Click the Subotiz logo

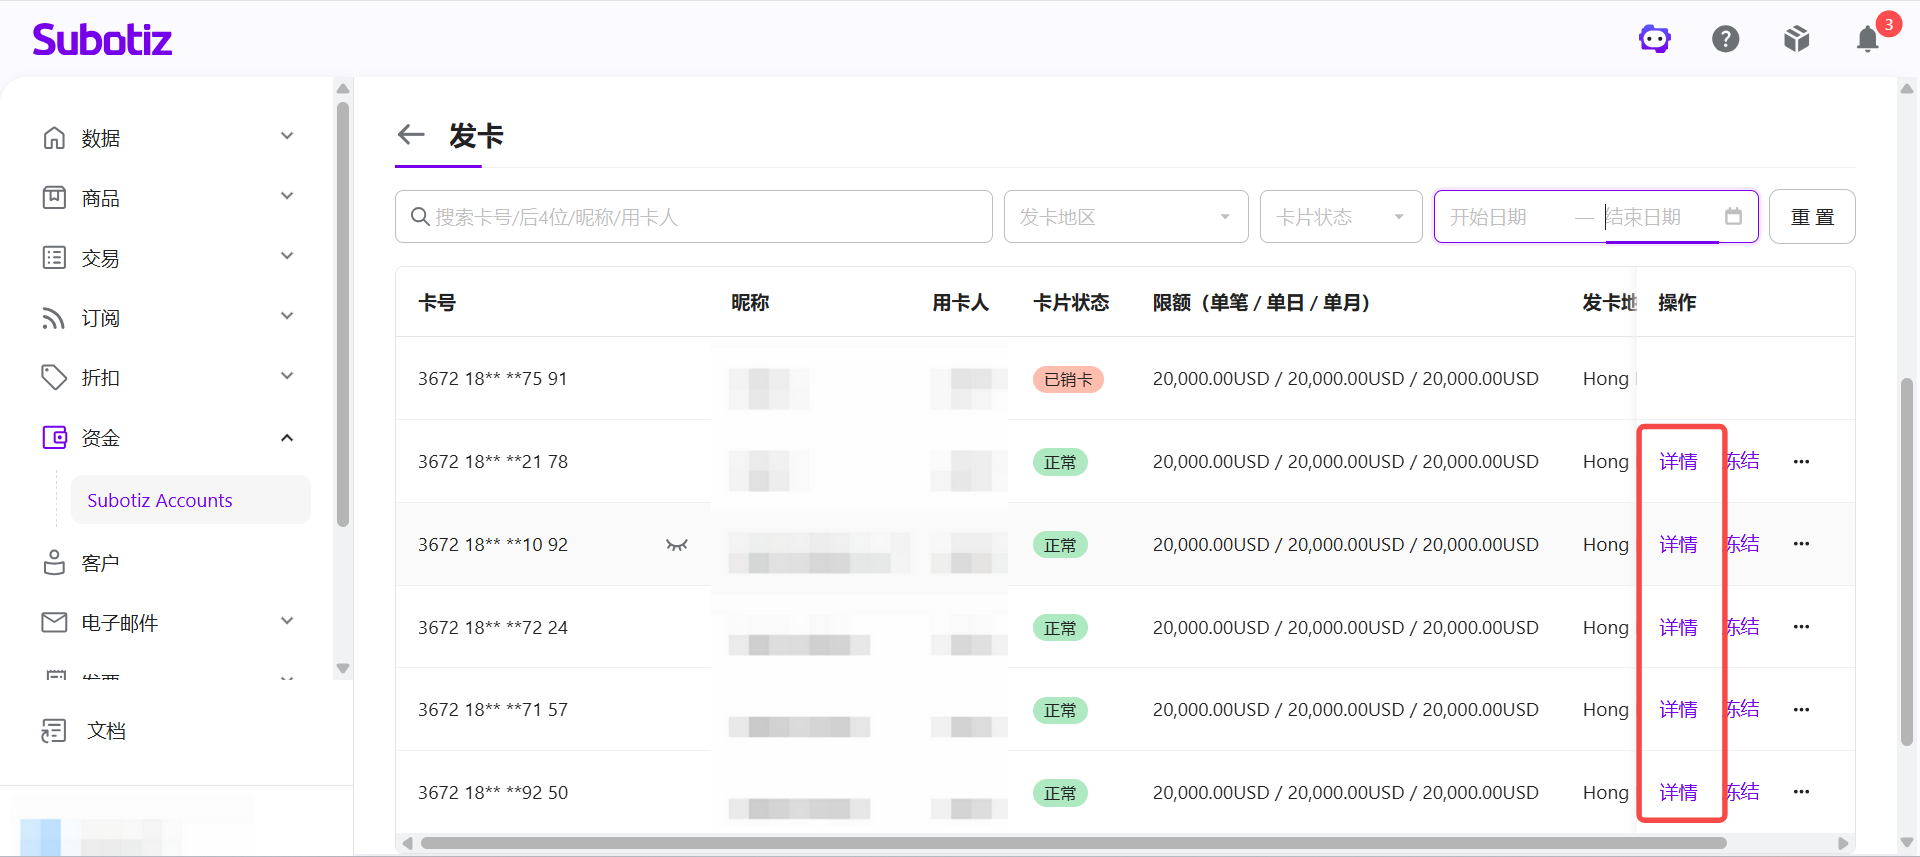pos(102,39)
